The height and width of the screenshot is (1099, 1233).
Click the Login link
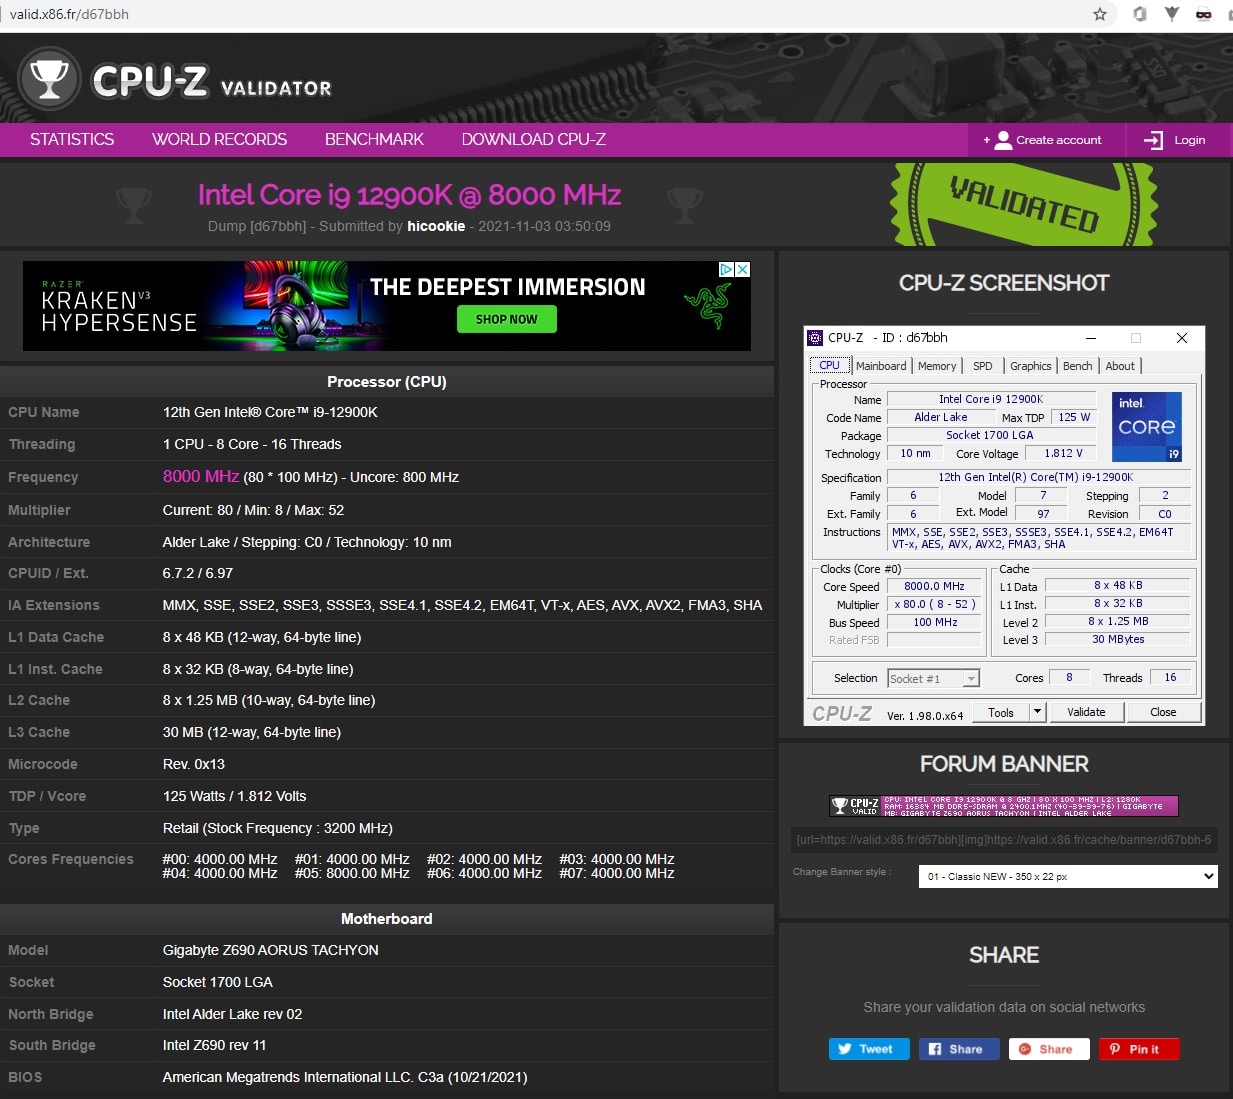1189,140
